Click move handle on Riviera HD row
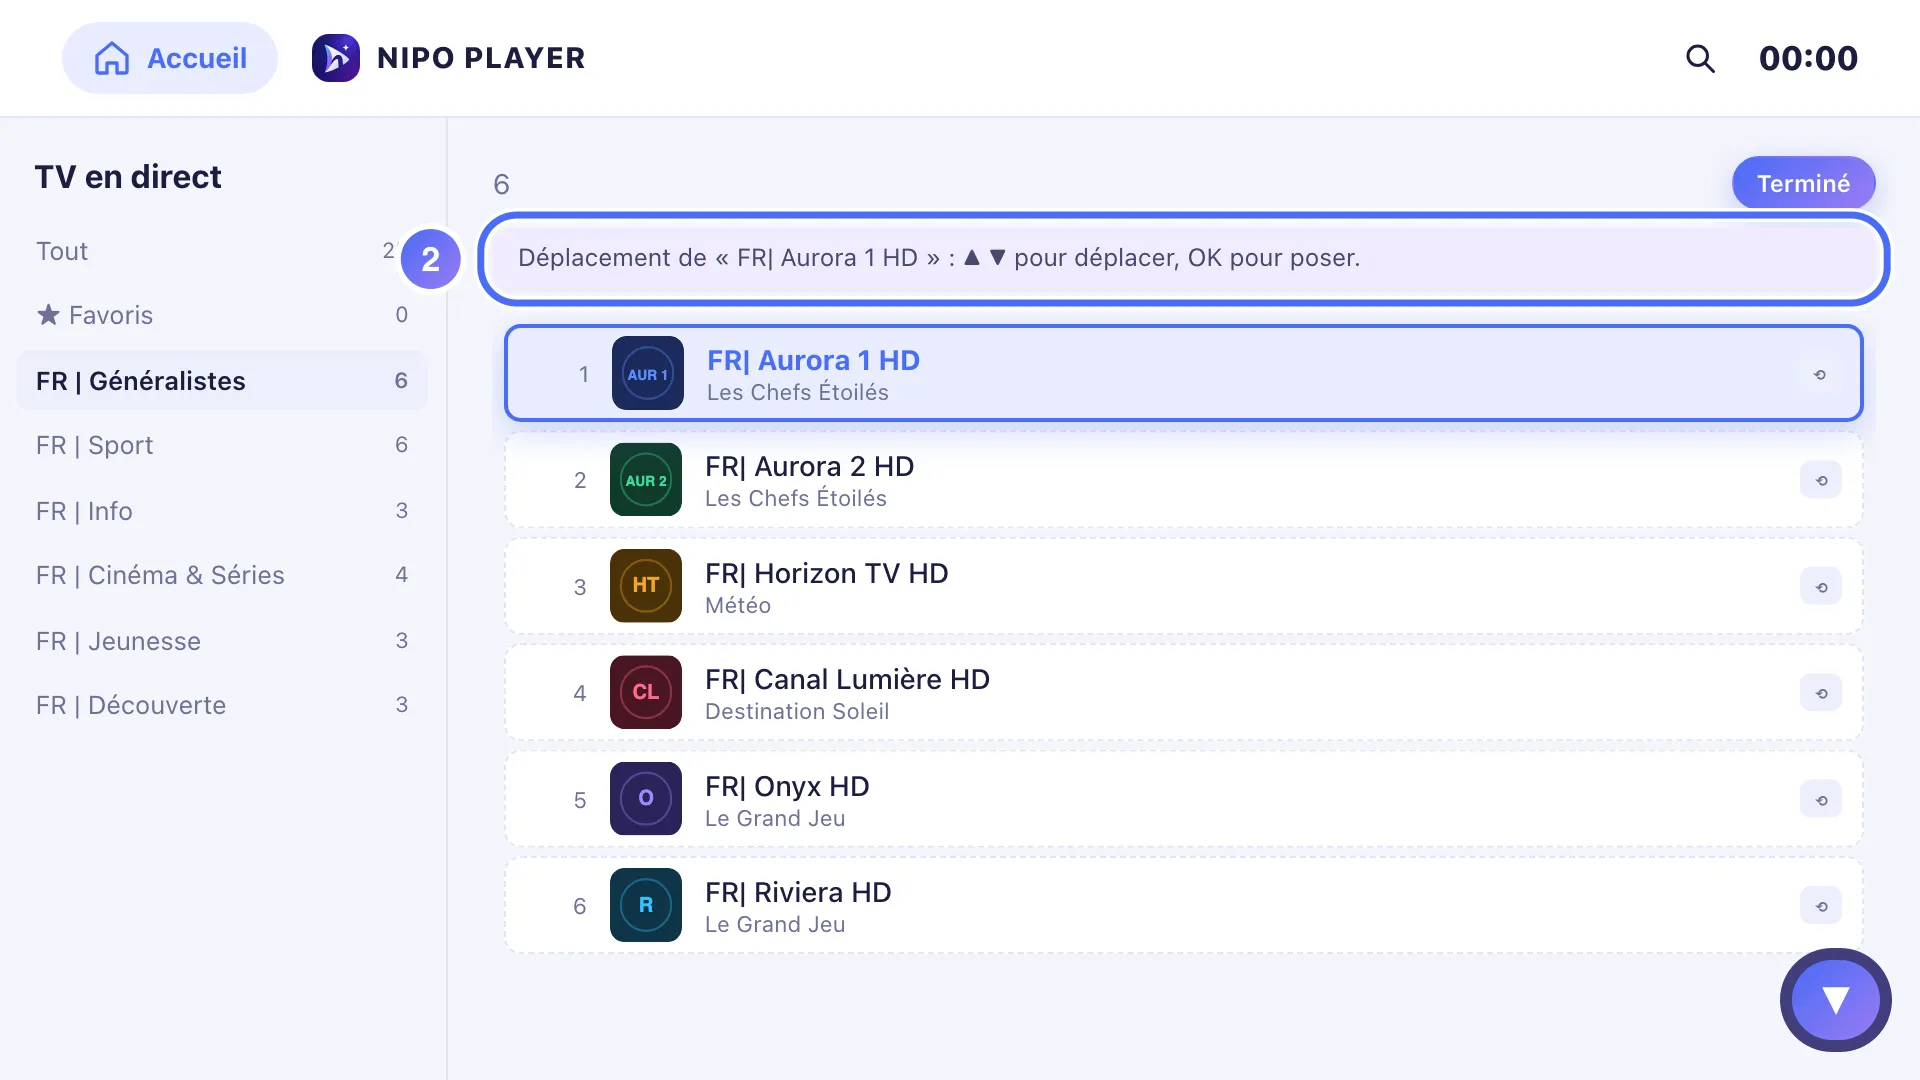 [1821, 906]
